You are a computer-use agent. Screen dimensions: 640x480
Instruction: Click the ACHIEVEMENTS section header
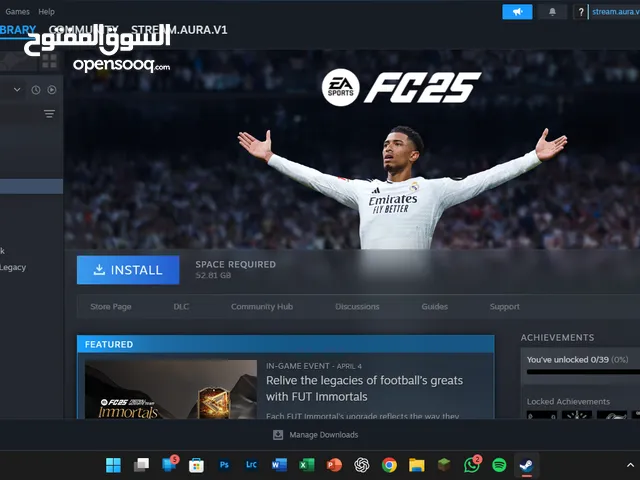tap(558, 338)
